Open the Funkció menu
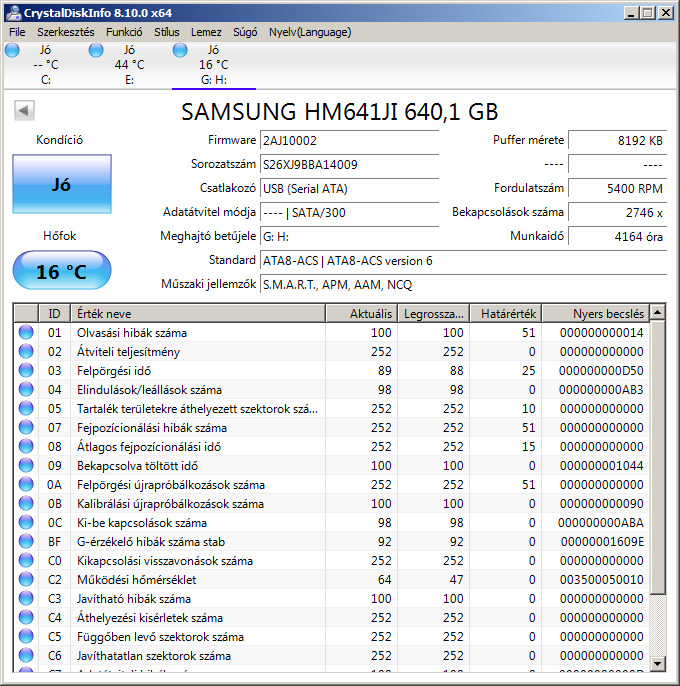This screenshot has height=686, width=680. coord(124,32)
